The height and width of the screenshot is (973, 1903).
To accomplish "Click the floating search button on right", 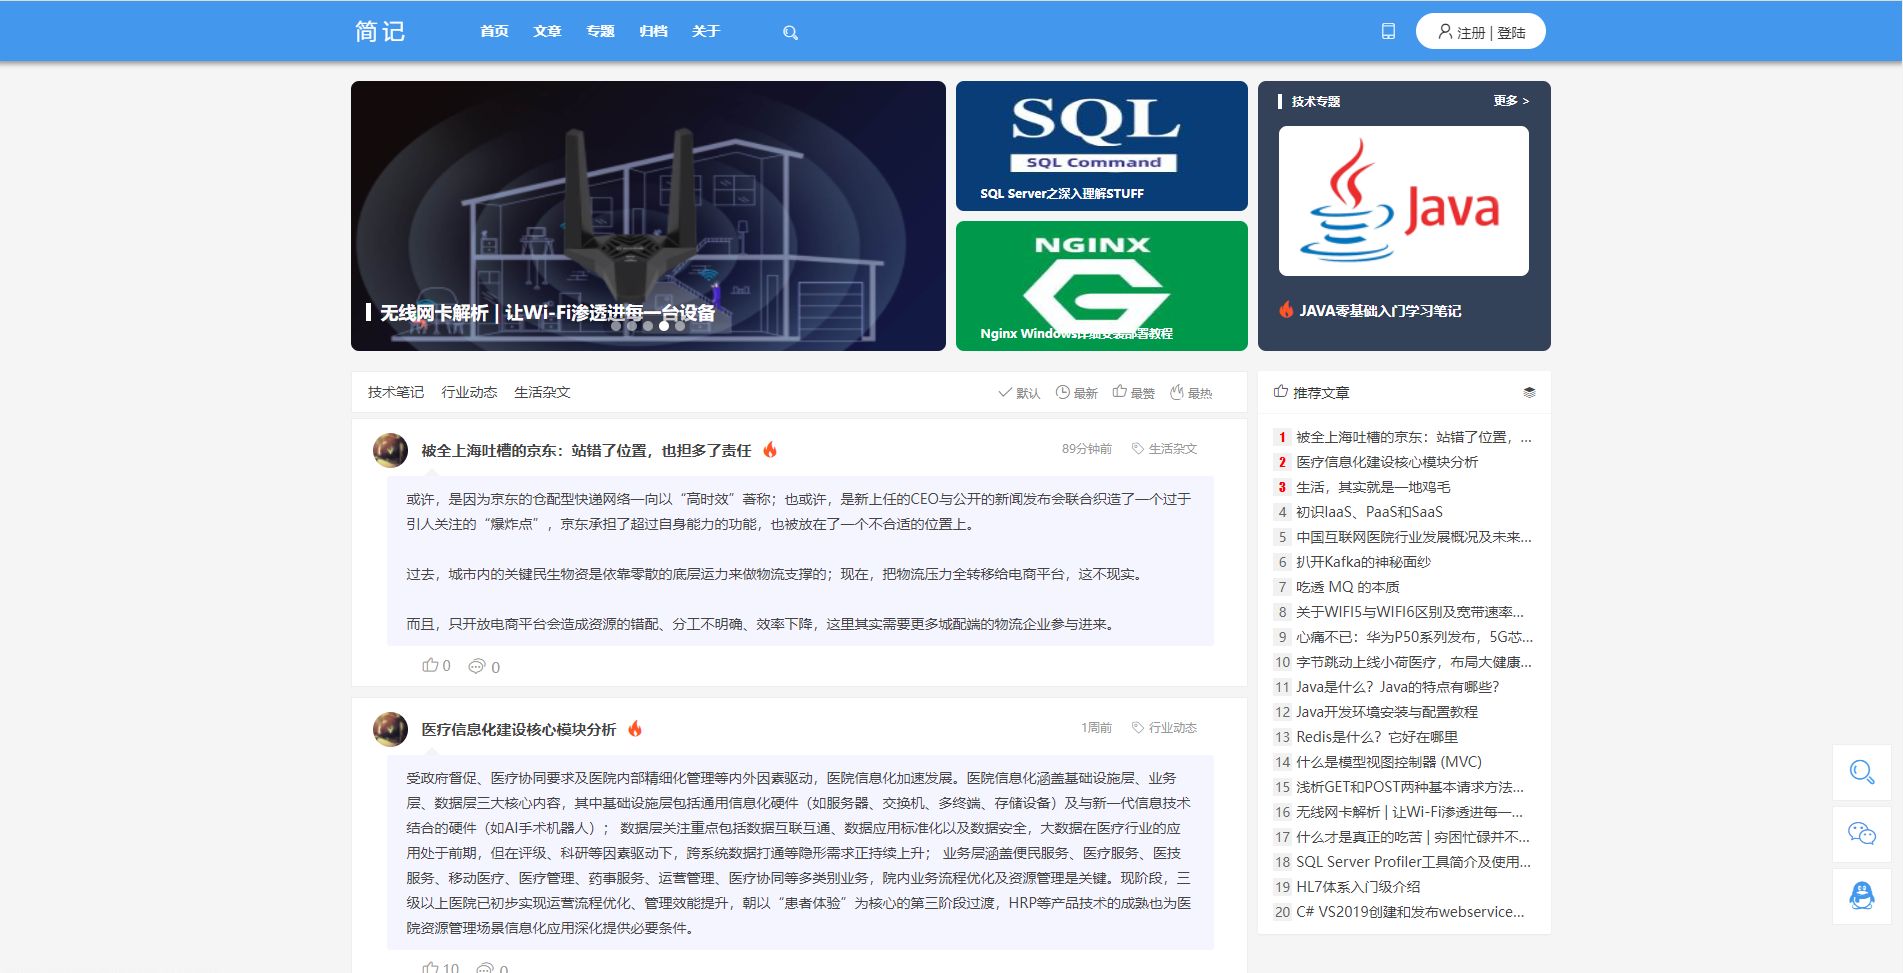I will point(1861,772).
